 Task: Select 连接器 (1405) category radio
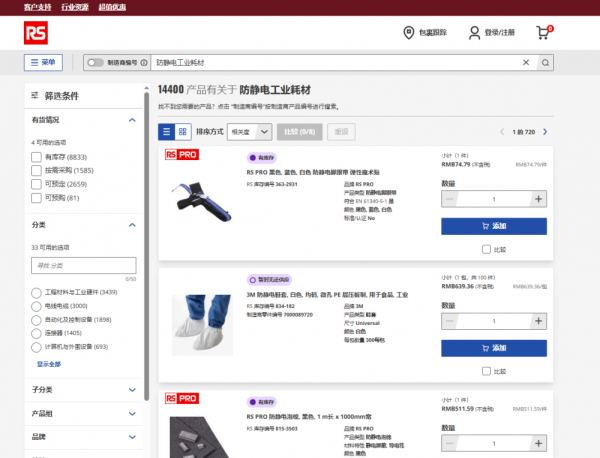(x=36, y=333)
